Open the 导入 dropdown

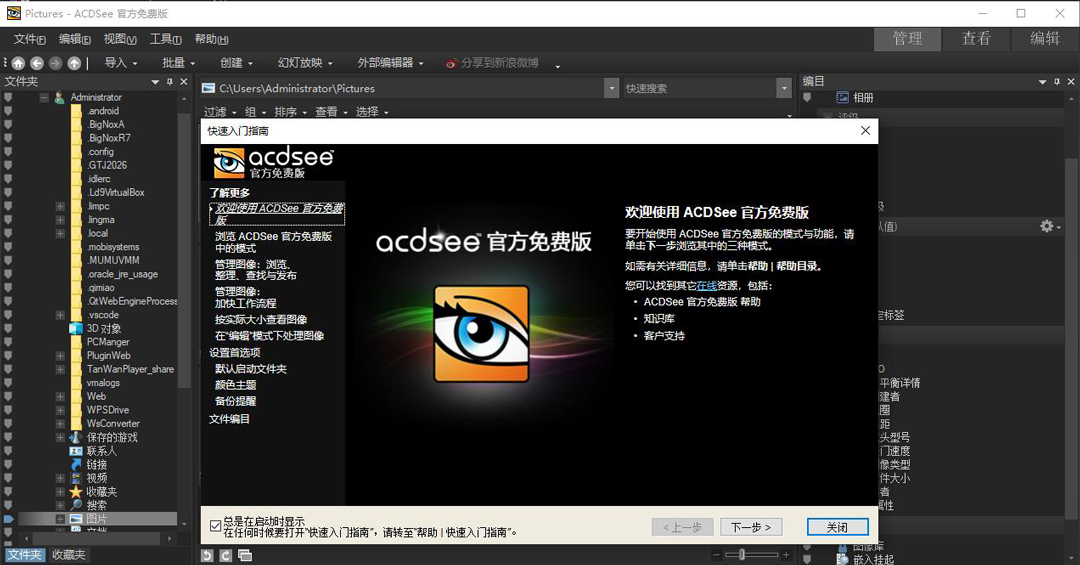(x=121, y=63)
